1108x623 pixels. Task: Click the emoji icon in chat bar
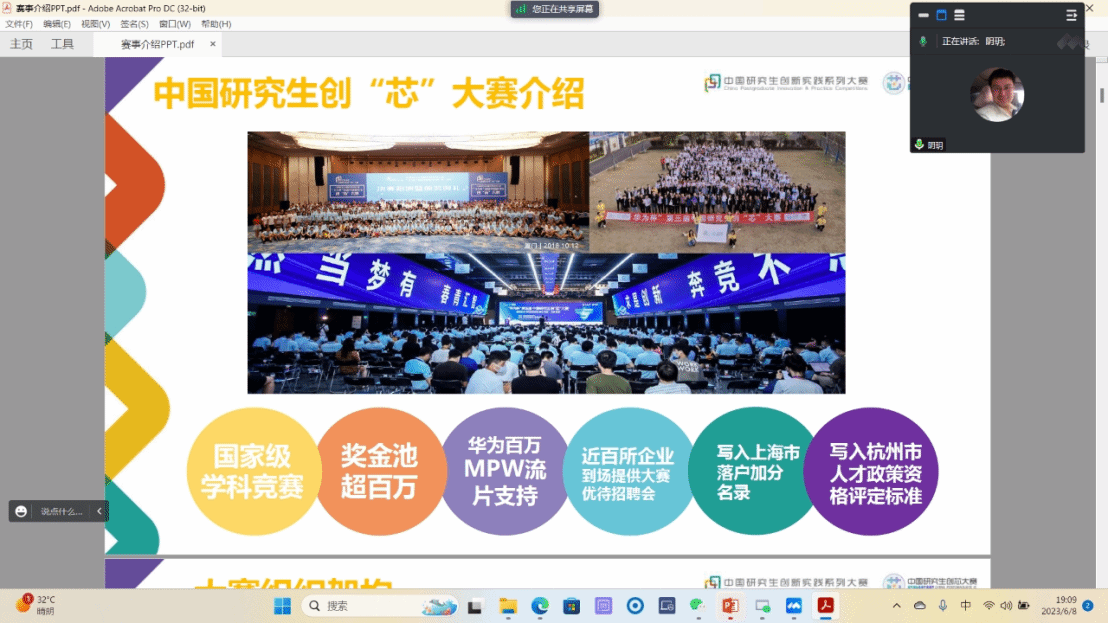point(21,511)
